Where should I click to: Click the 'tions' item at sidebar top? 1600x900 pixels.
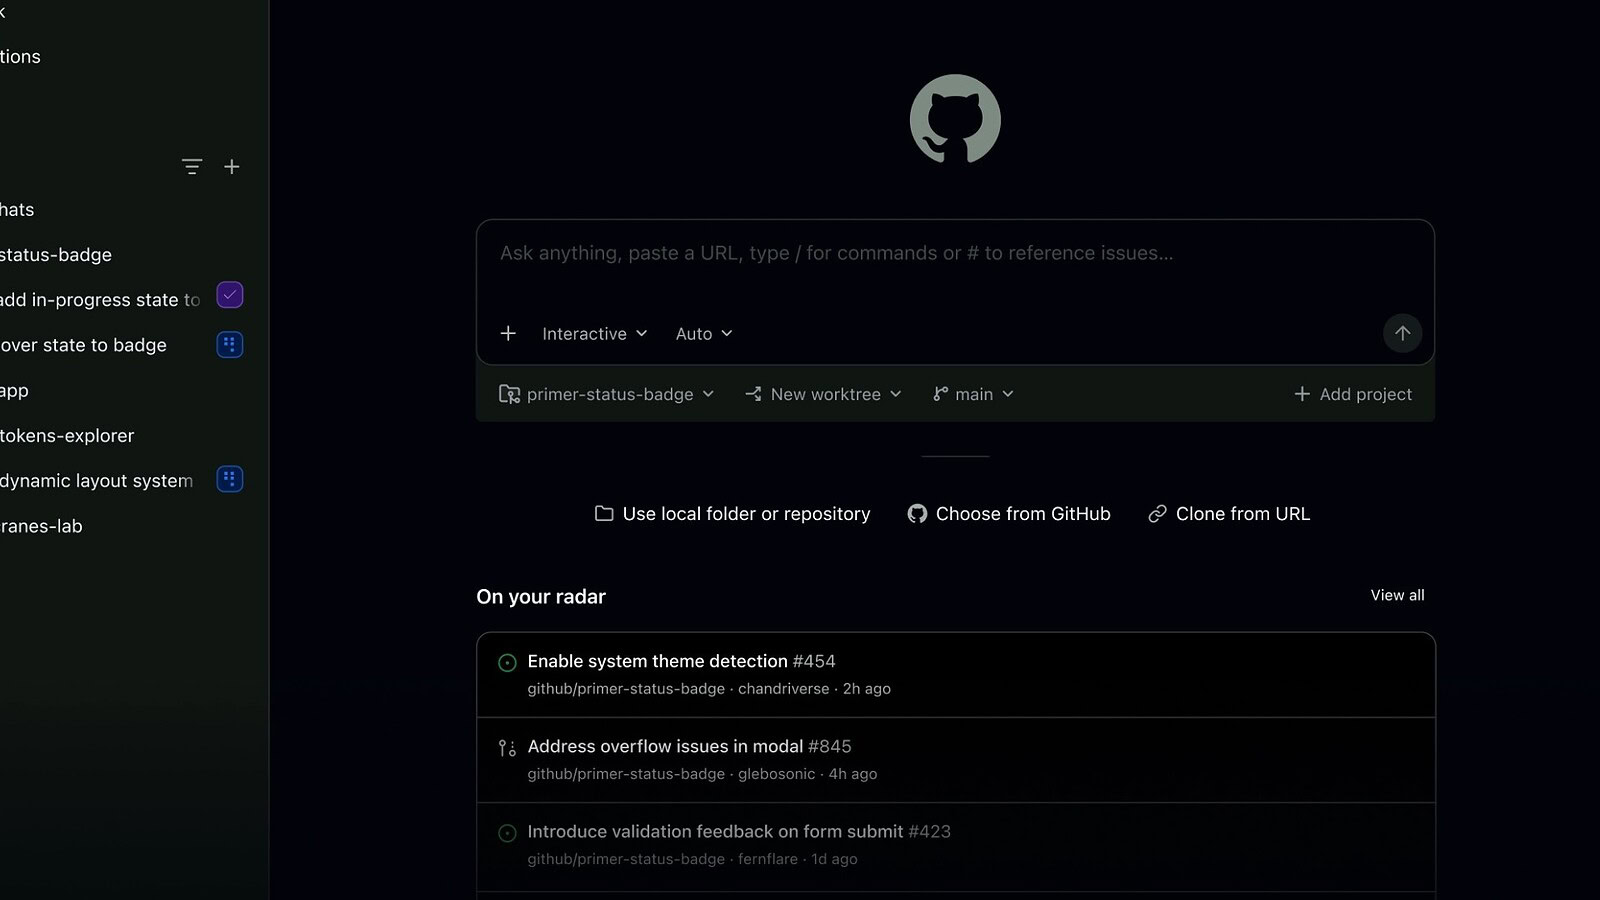coord(20,56)
